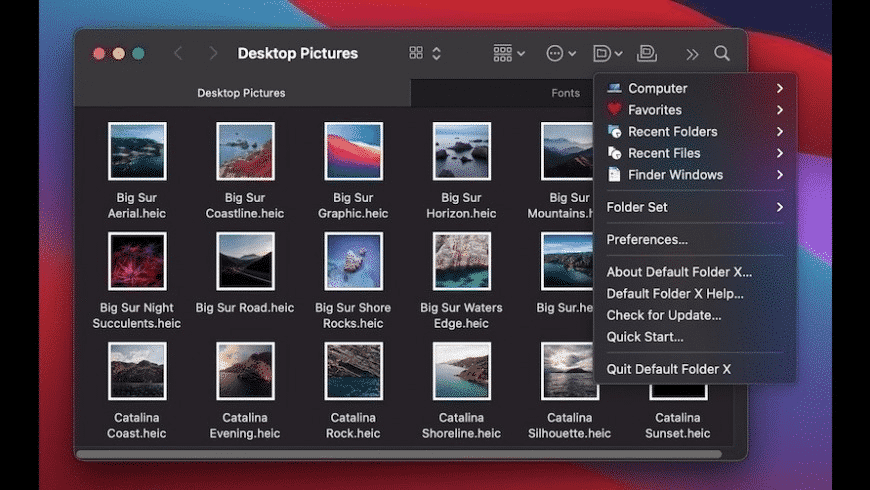Click the Finder Windows document icon
The width and height of the screenshot is (870, 490).
click(x=614, y=175)
